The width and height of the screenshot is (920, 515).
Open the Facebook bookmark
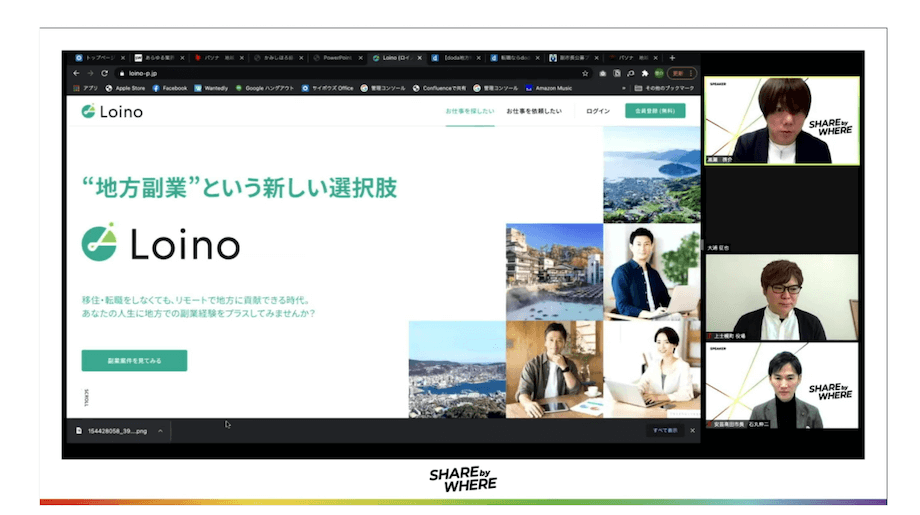(170, 88)
